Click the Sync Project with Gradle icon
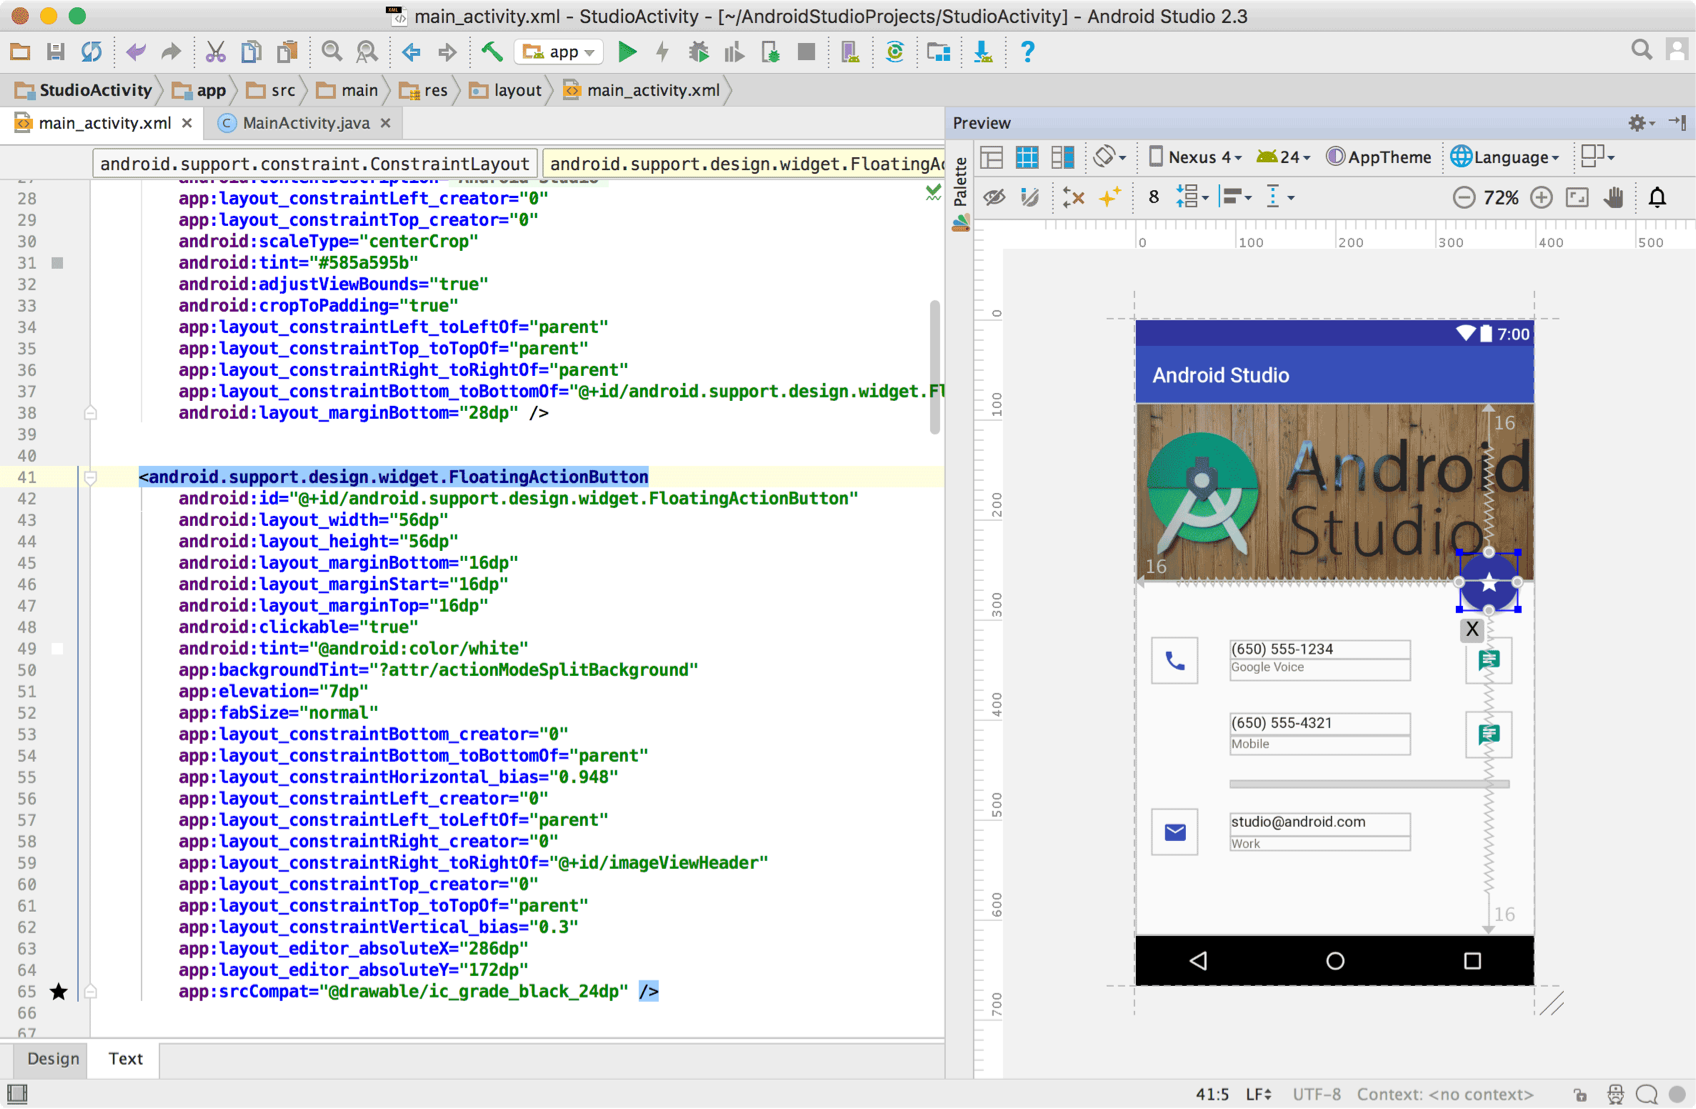Screen dimensions: 1696x1109 click(895, 52)
